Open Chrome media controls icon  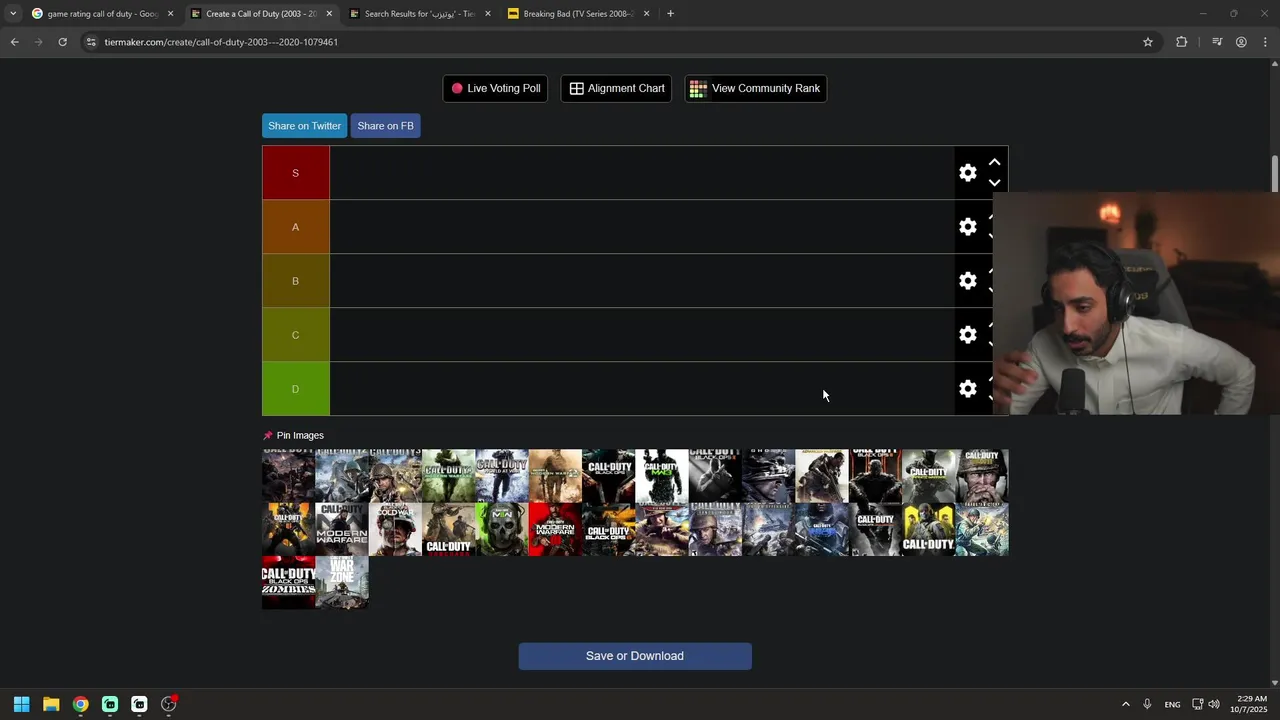[1217, 42]
